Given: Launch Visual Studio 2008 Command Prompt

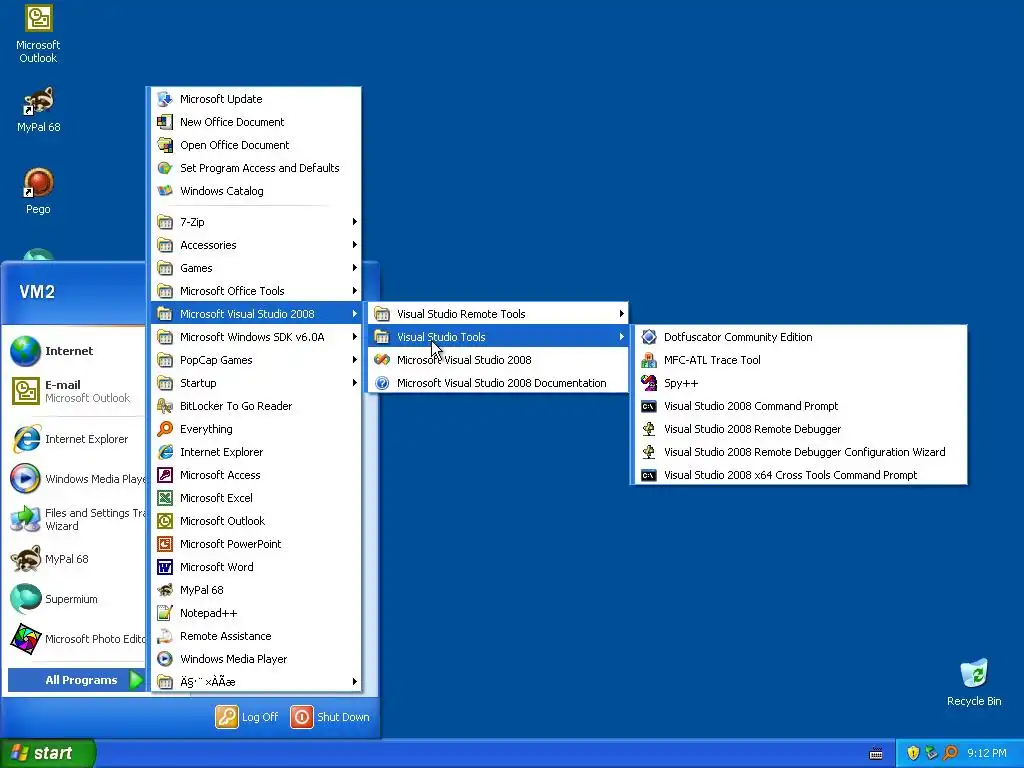Looking at the screenshot, I should [x=799, y=406].
